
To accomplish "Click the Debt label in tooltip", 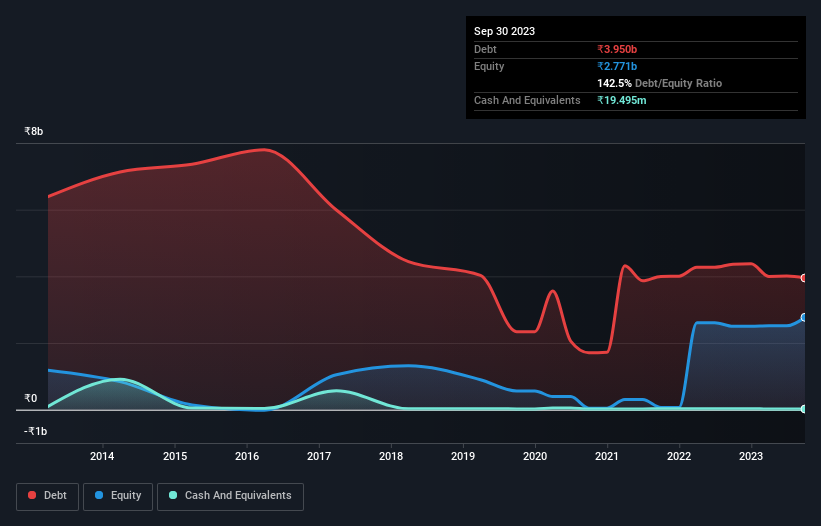I will point(485,49).
